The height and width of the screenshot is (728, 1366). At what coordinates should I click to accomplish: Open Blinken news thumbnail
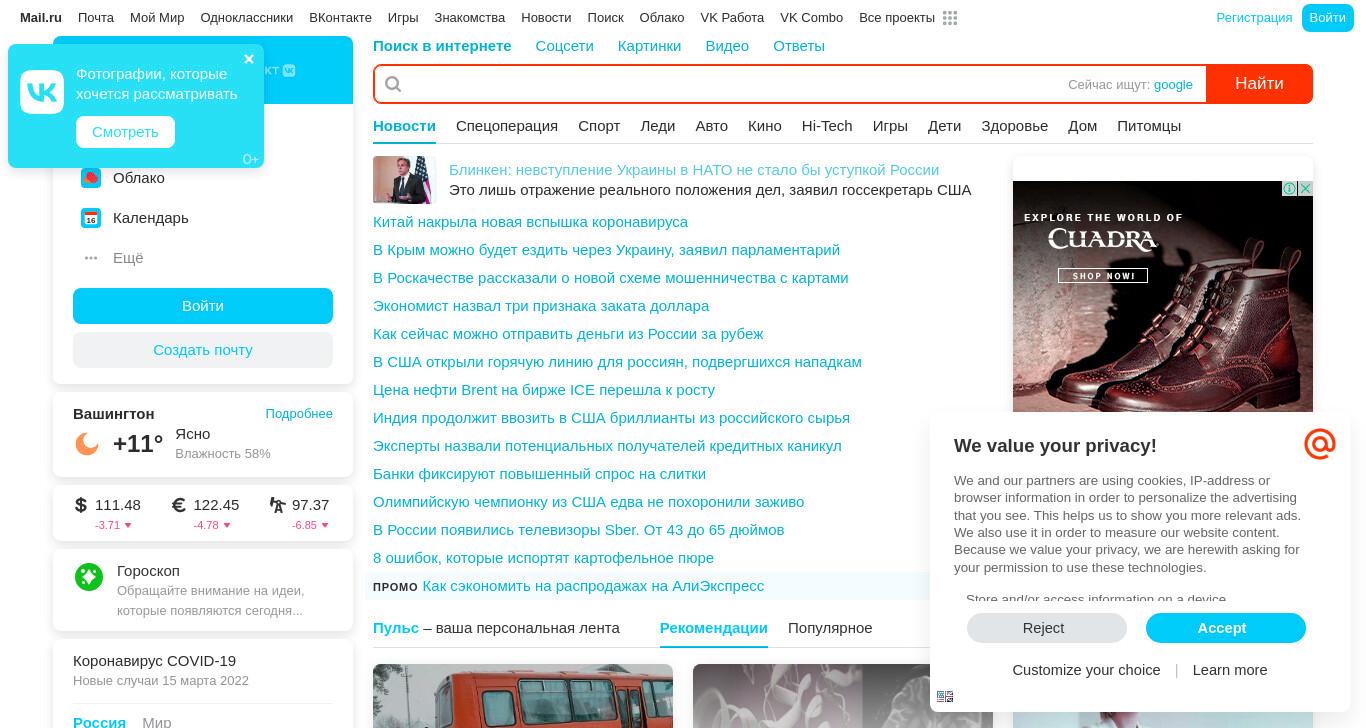click(404, 180)
